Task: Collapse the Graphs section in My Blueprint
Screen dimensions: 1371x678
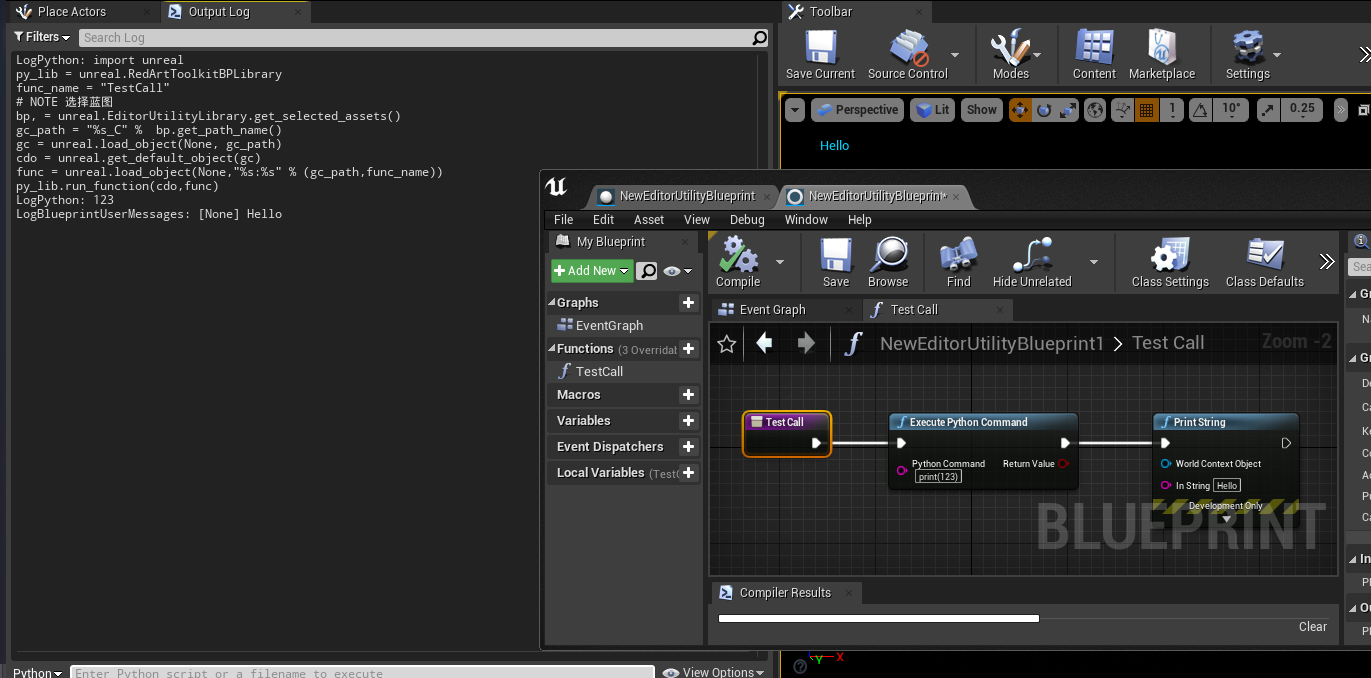Action: [552, 303]
